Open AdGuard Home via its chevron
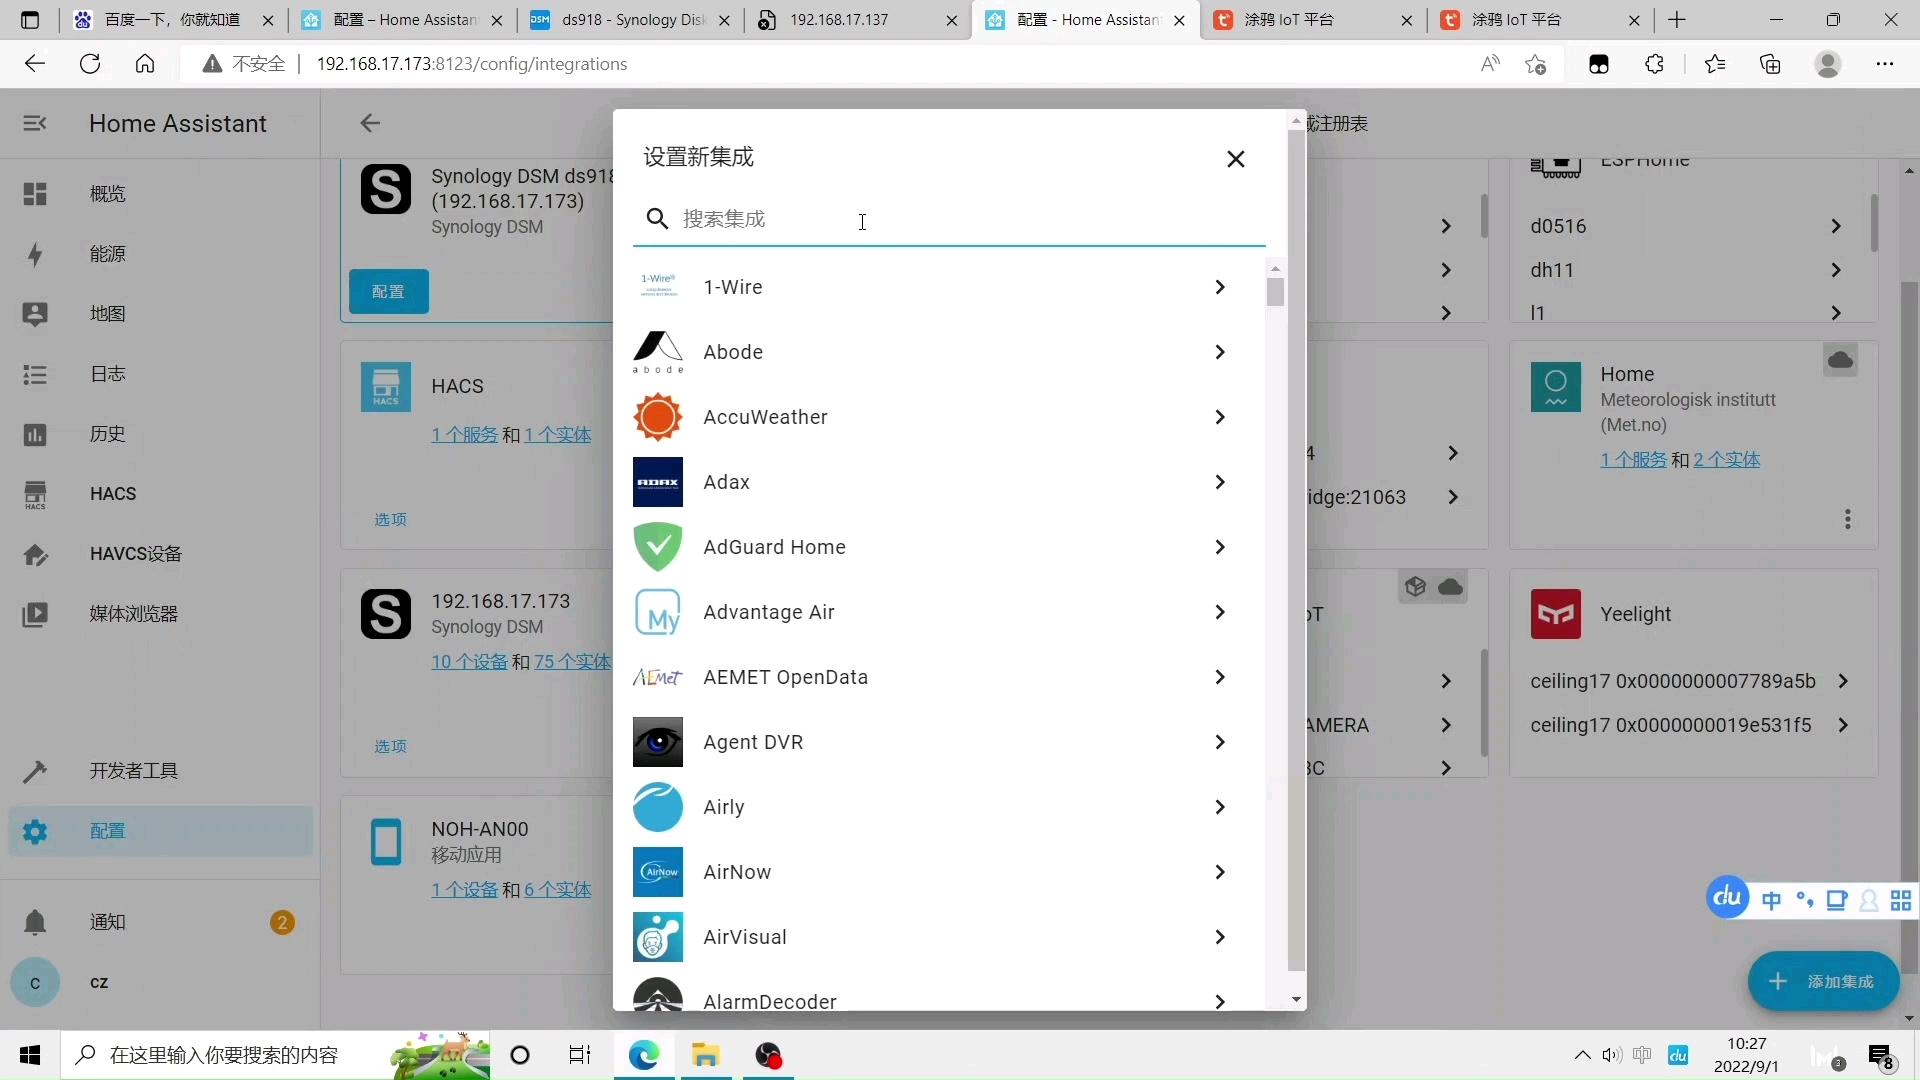The height and width of the screenshot is (1080, 1920). pos(1220,547)
